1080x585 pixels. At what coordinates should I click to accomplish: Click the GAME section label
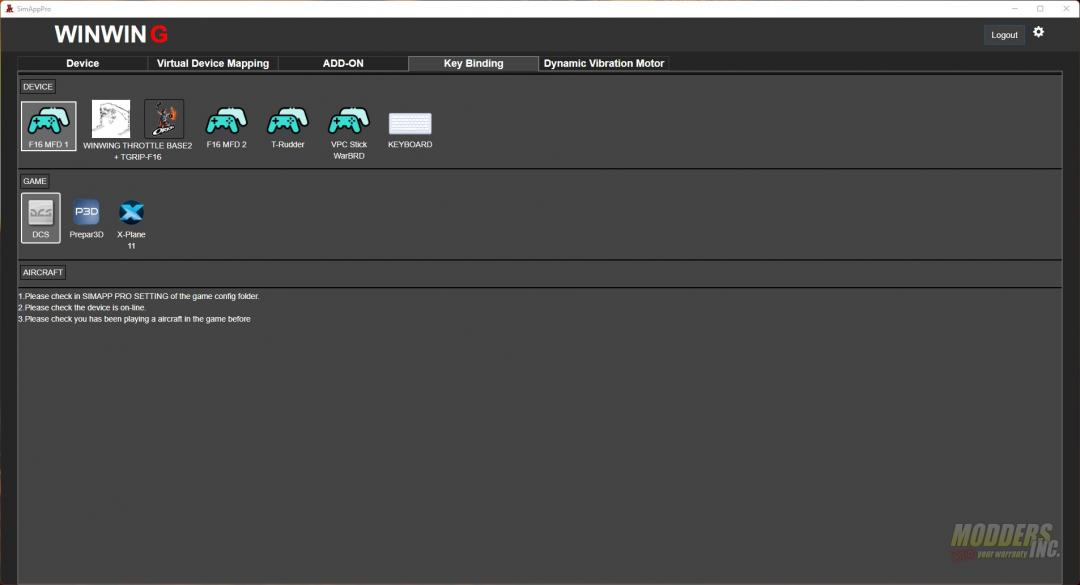point(34,181)
